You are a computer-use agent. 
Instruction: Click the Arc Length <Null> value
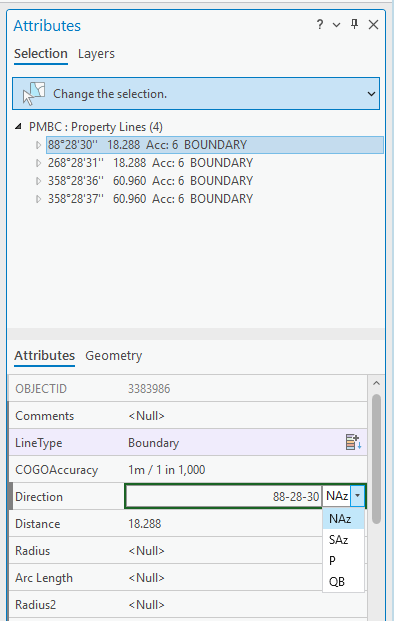pos(146,578)
